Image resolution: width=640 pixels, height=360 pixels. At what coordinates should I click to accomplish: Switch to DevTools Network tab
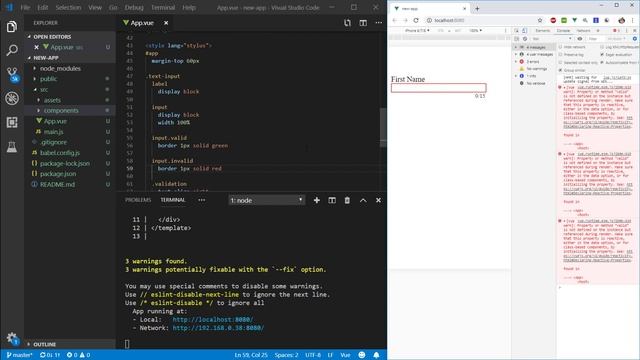[583, 31]
